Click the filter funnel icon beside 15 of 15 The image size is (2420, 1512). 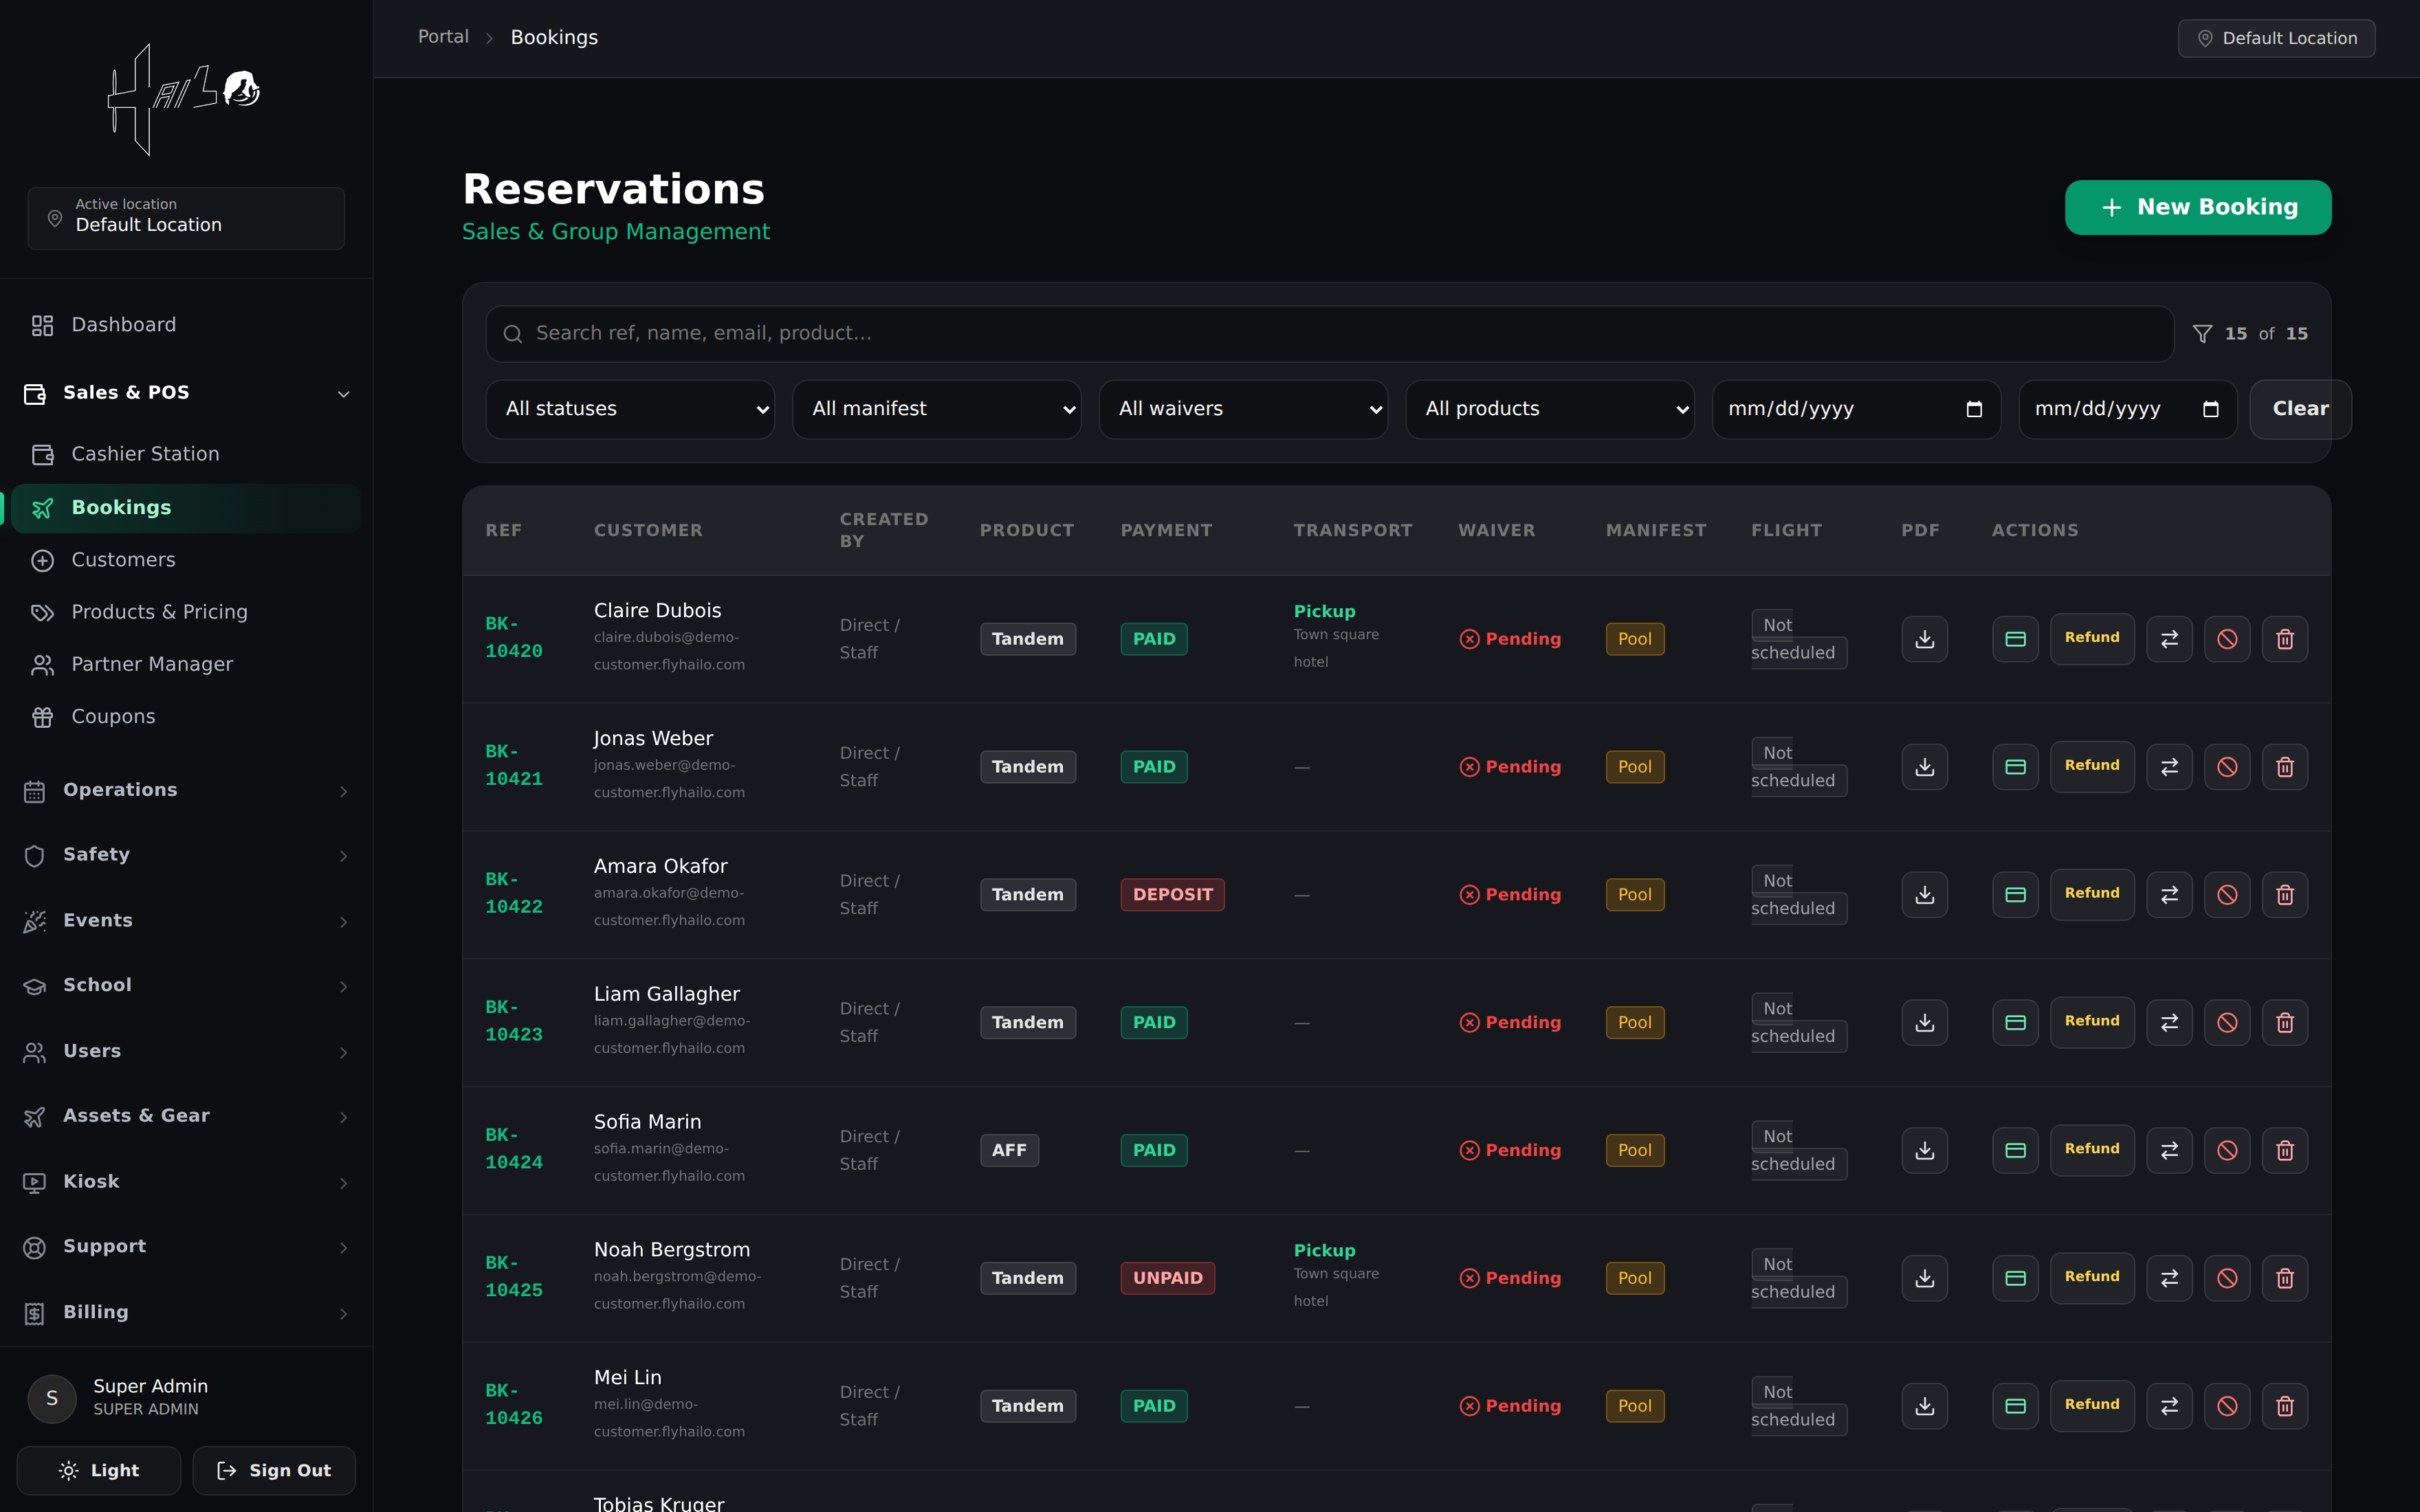point(2202,334)
